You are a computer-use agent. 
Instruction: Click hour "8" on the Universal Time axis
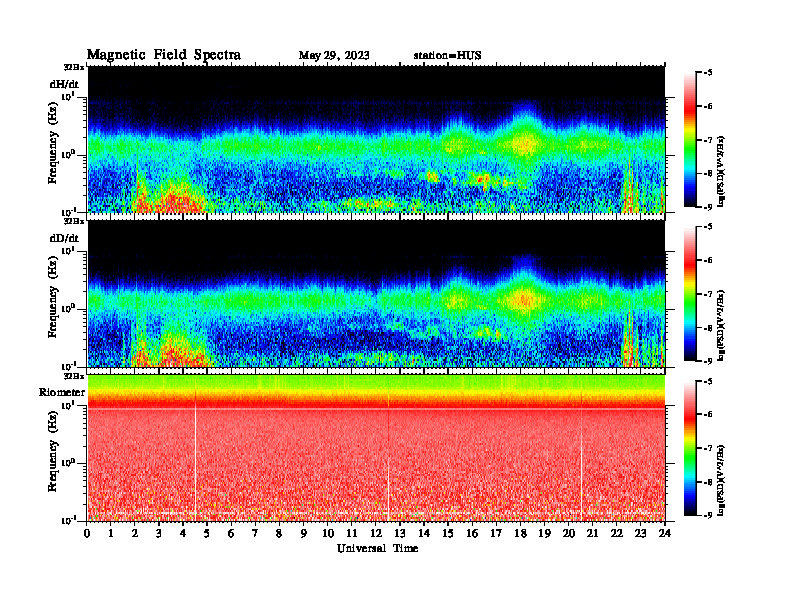pyautogui.click(x=279, y=534)
